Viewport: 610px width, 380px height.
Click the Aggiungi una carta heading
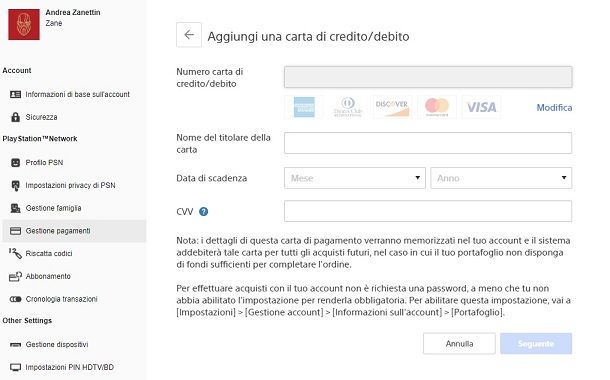pyautogui.click(x=308, y=36)
